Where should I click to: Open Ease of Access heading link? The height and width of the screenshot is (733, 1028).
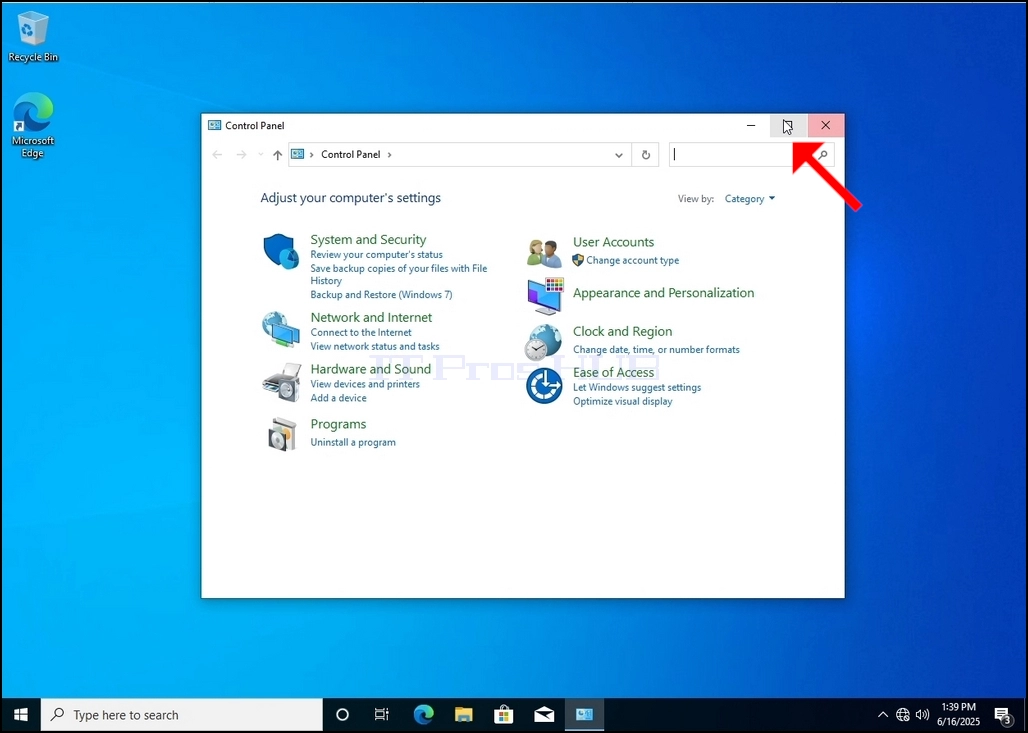614,372
